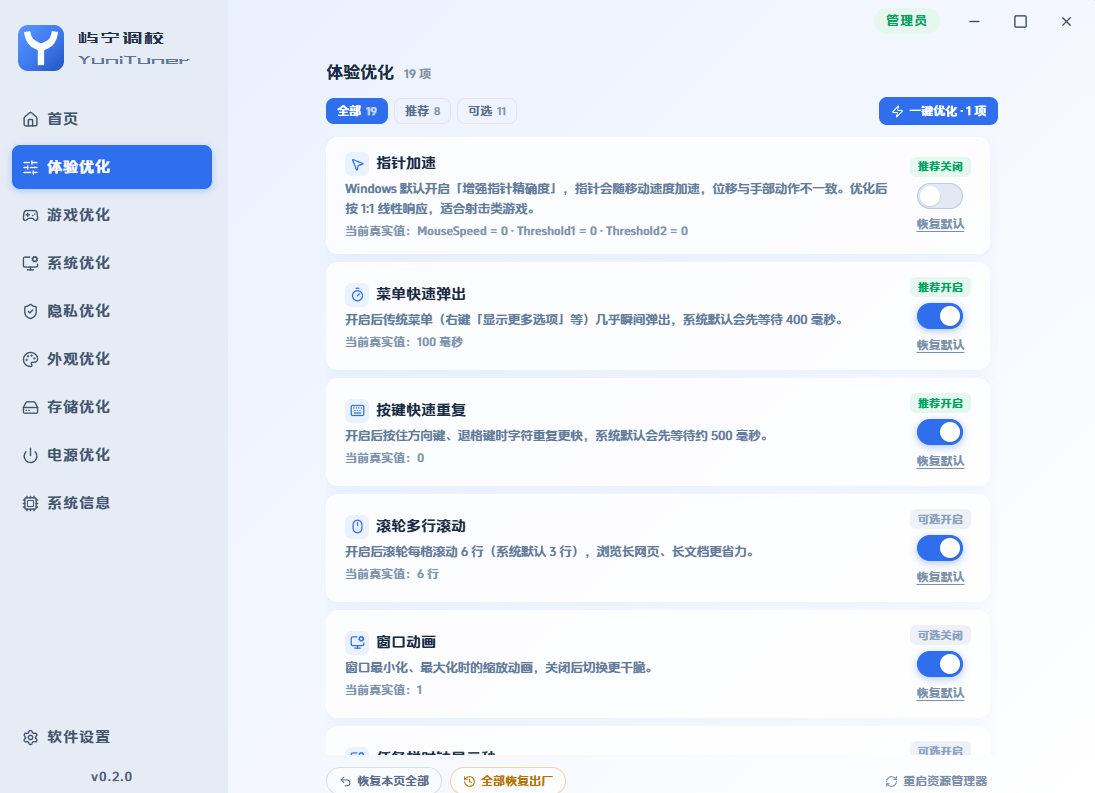Screen dimensions: 1095x793
Task: Click the 当前真实值: 100 毫秒 text
Action: tap(404, 342)
